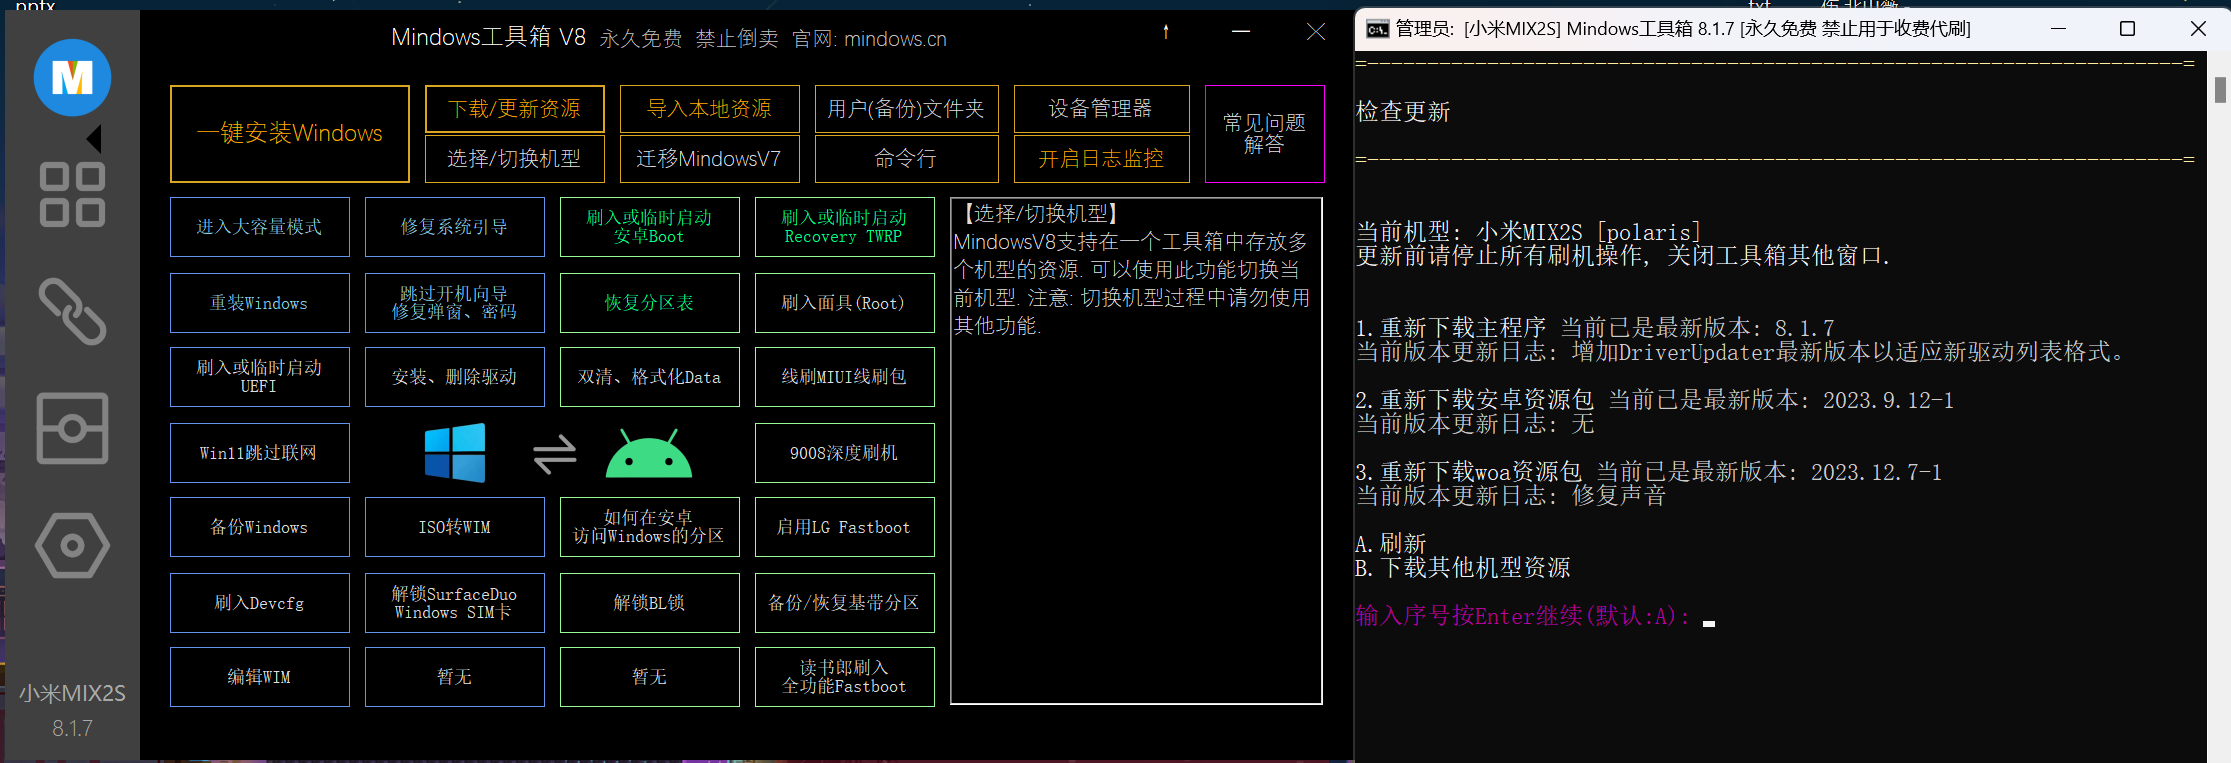
Task: Click 备份/恢复基带分区
Action: [845, 603]
